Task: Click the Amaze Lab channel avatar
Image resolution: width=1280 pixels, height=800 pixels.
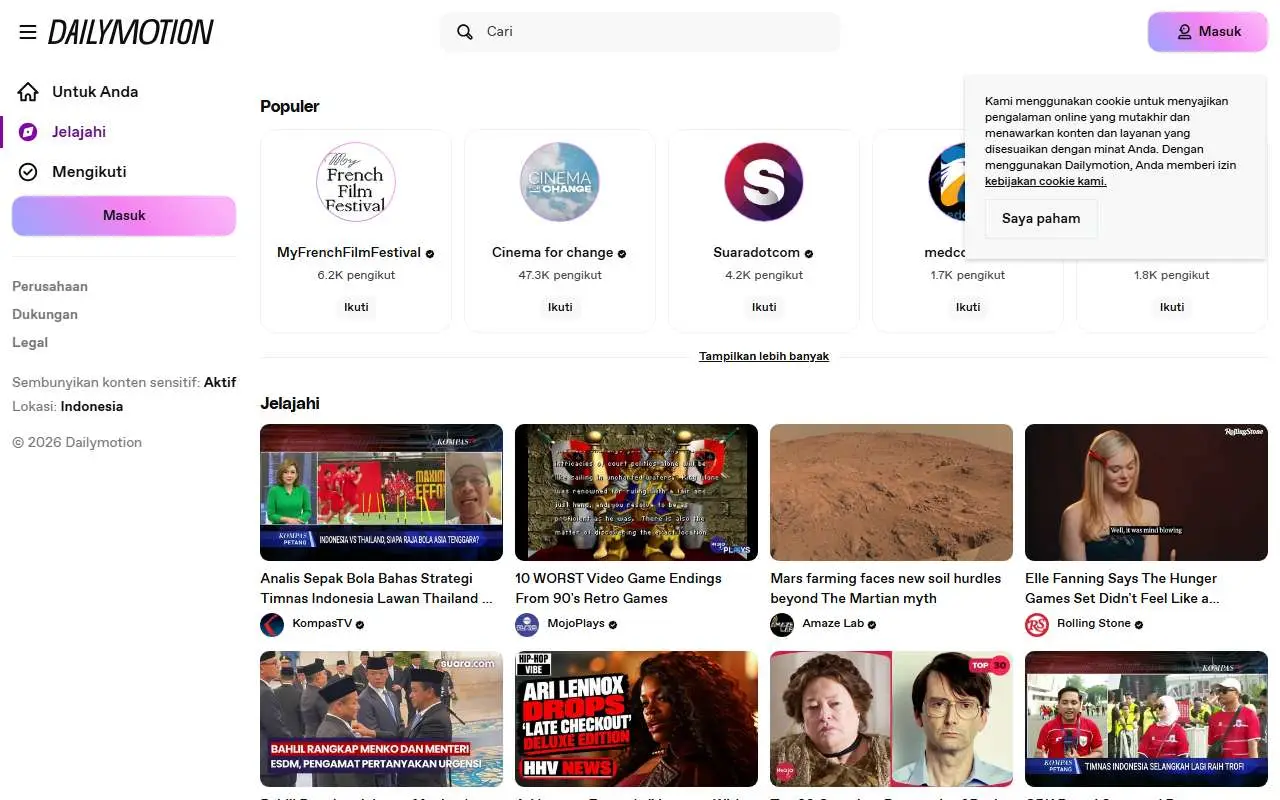Action: click(x=782, y=625)
